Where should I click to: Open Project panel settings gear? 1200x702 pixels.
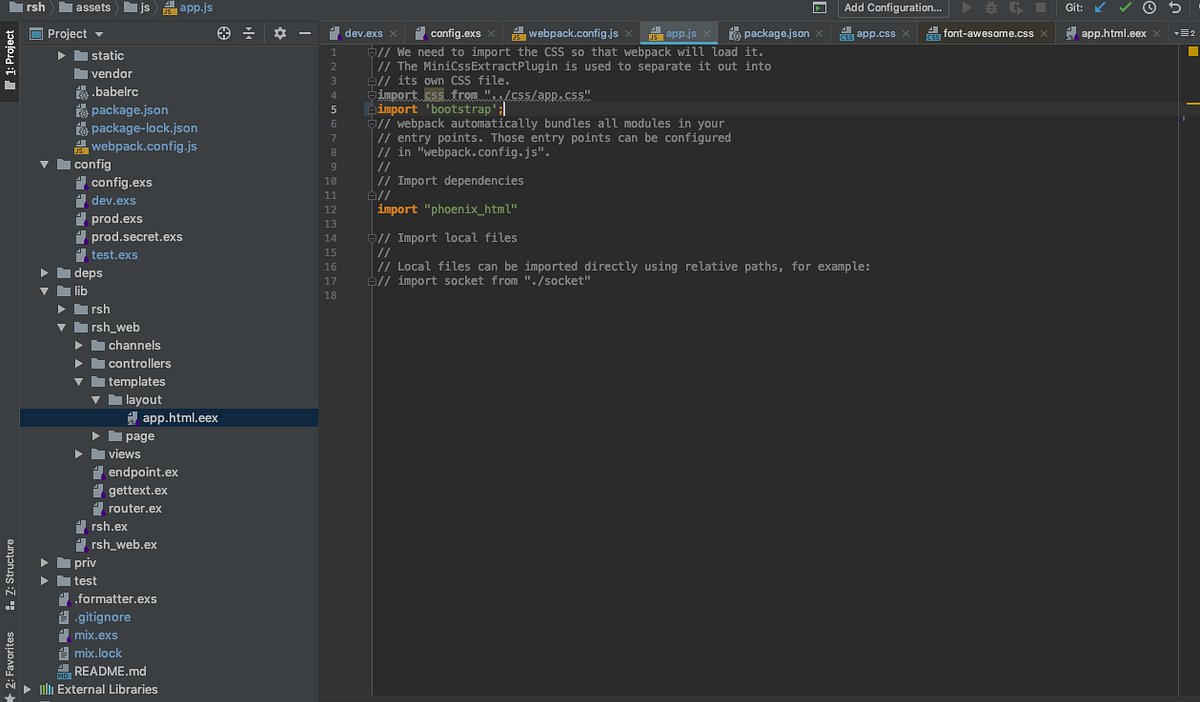pos(280,33)
